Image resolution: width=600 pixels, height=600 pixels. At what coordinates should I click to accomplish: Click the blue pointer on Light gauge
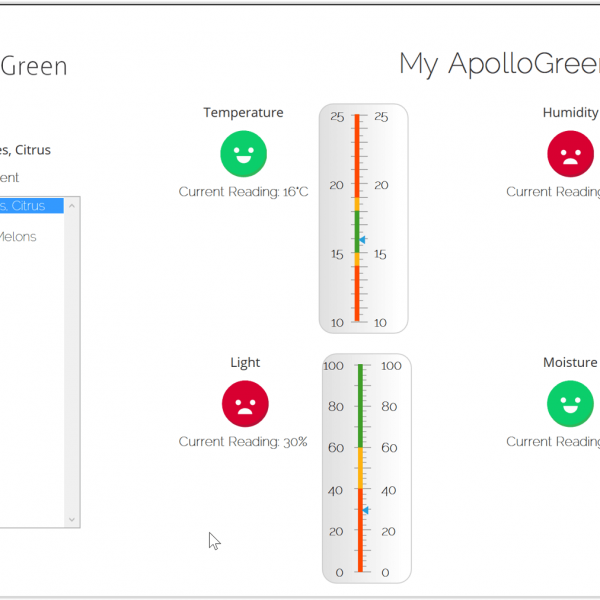click(365, 510)
